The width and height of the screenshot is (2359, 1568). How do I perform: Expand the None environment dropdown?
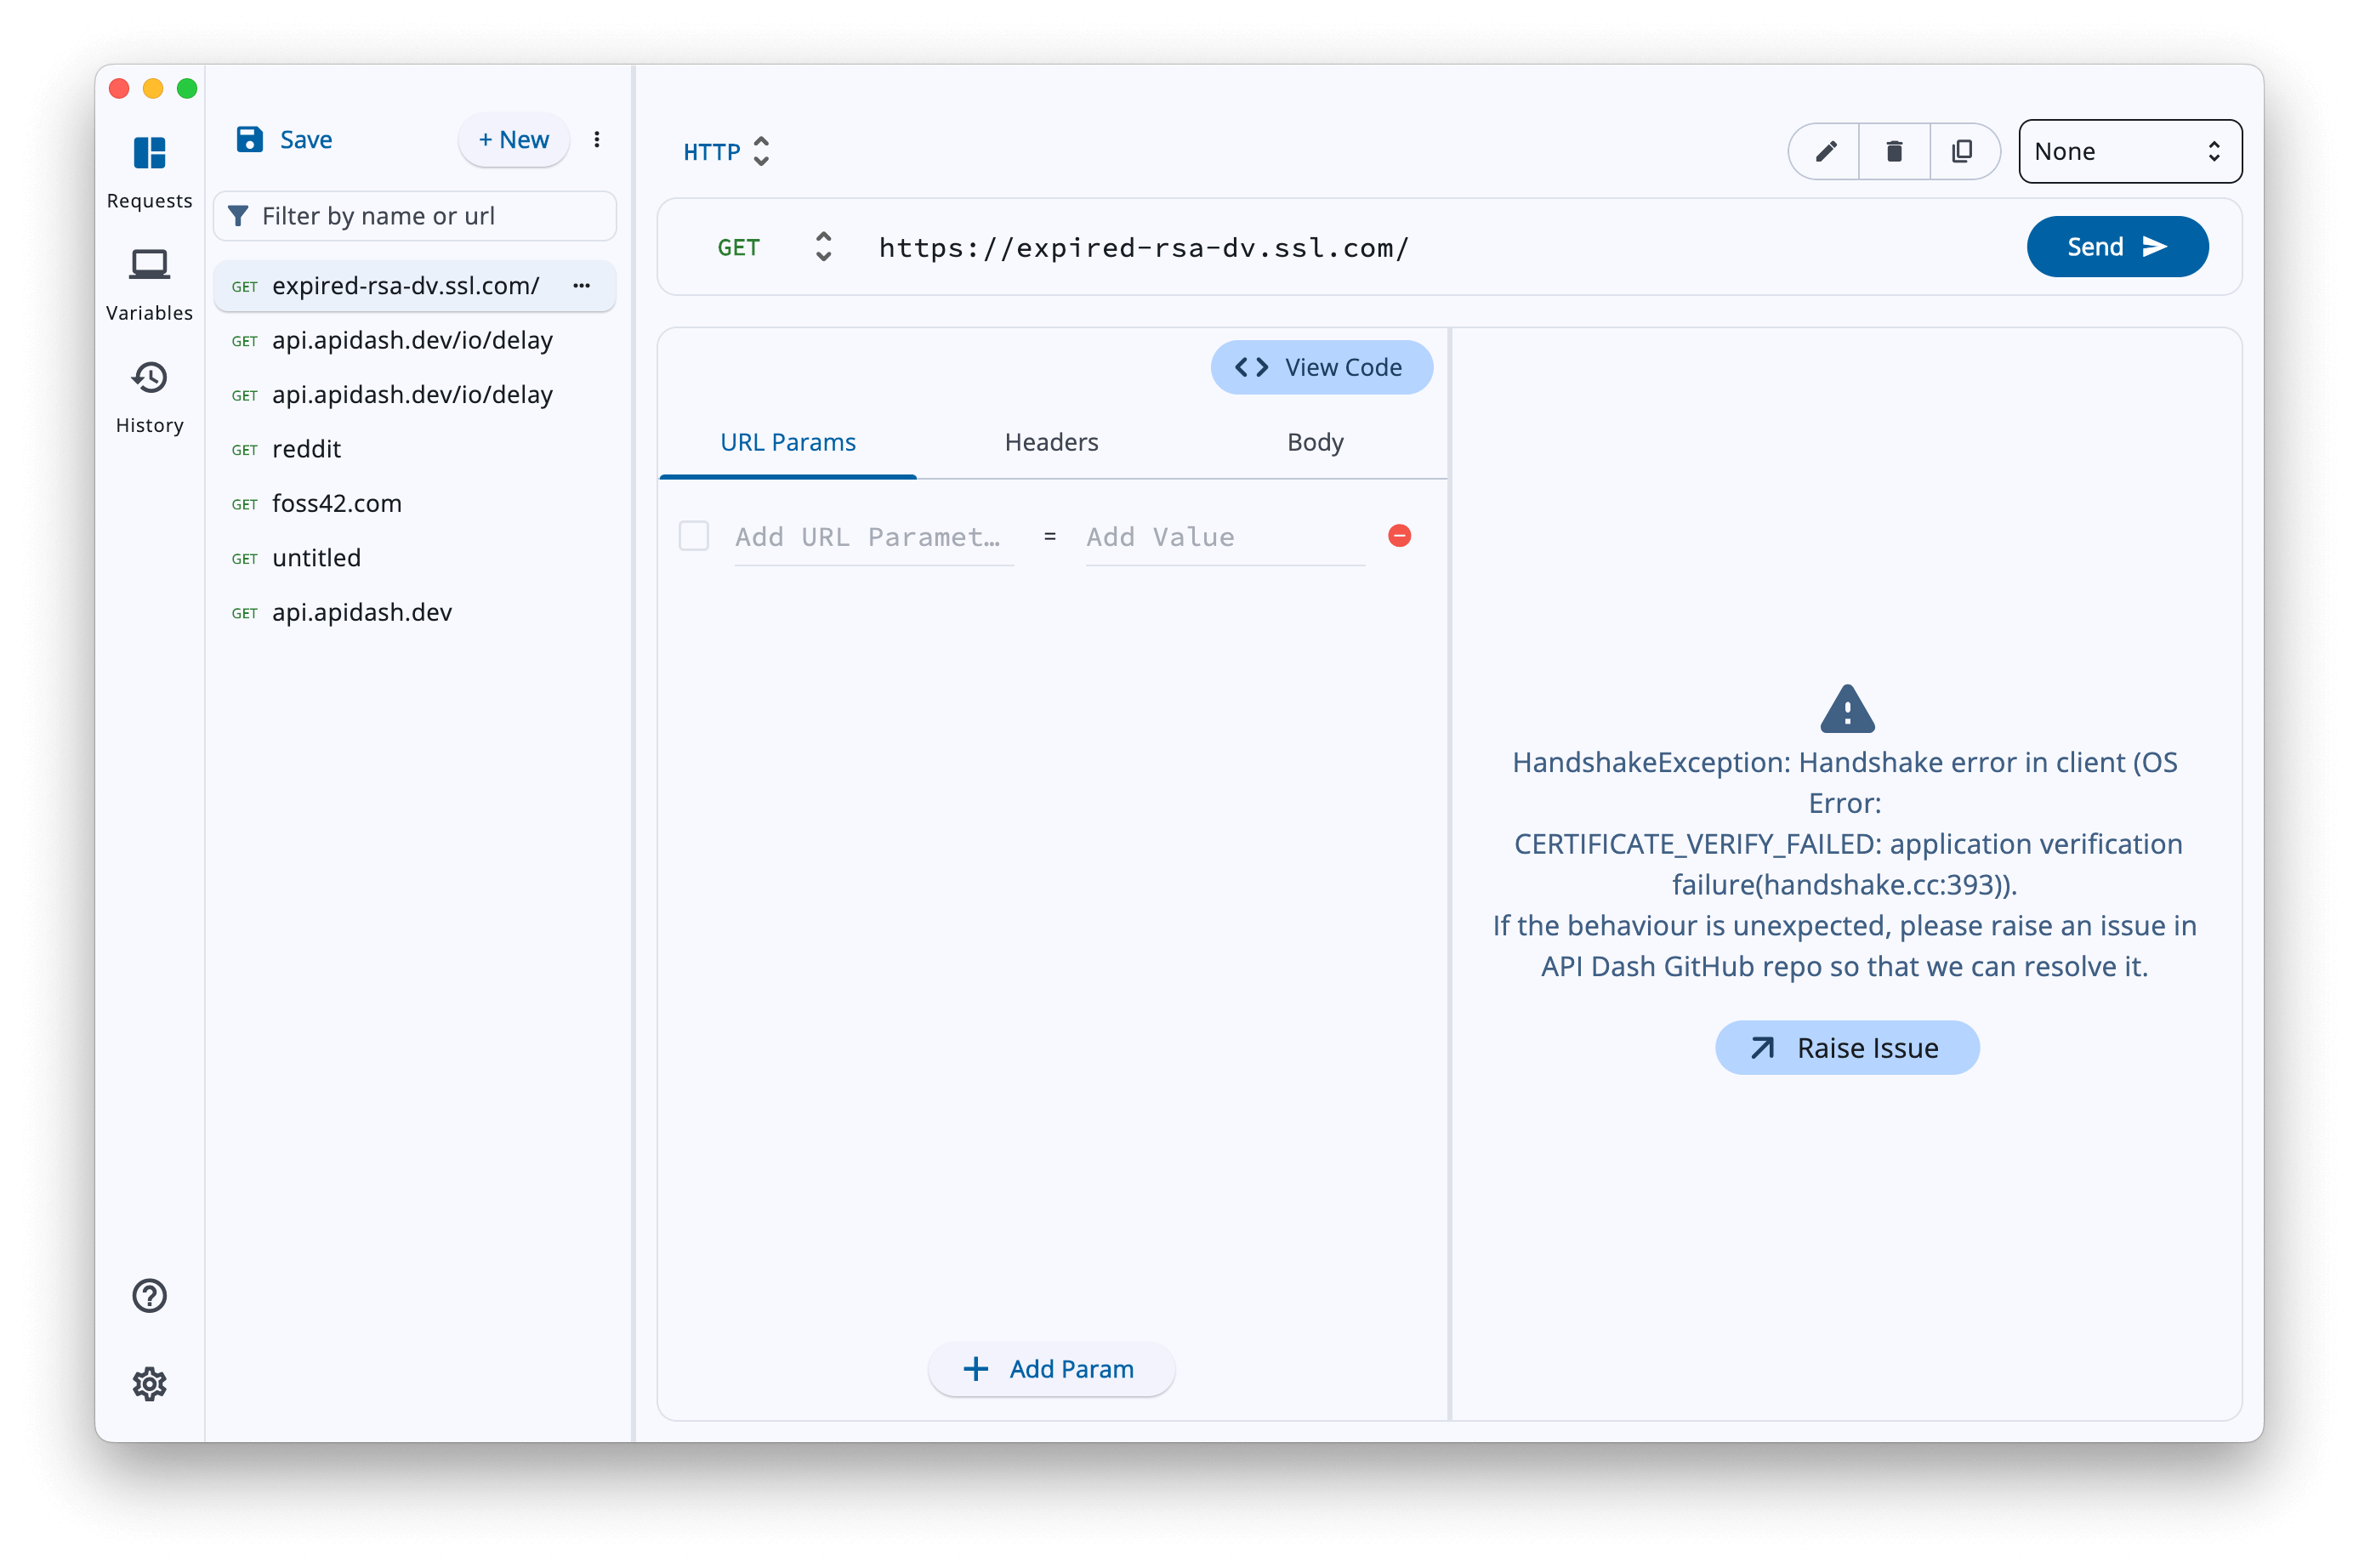2129,151
